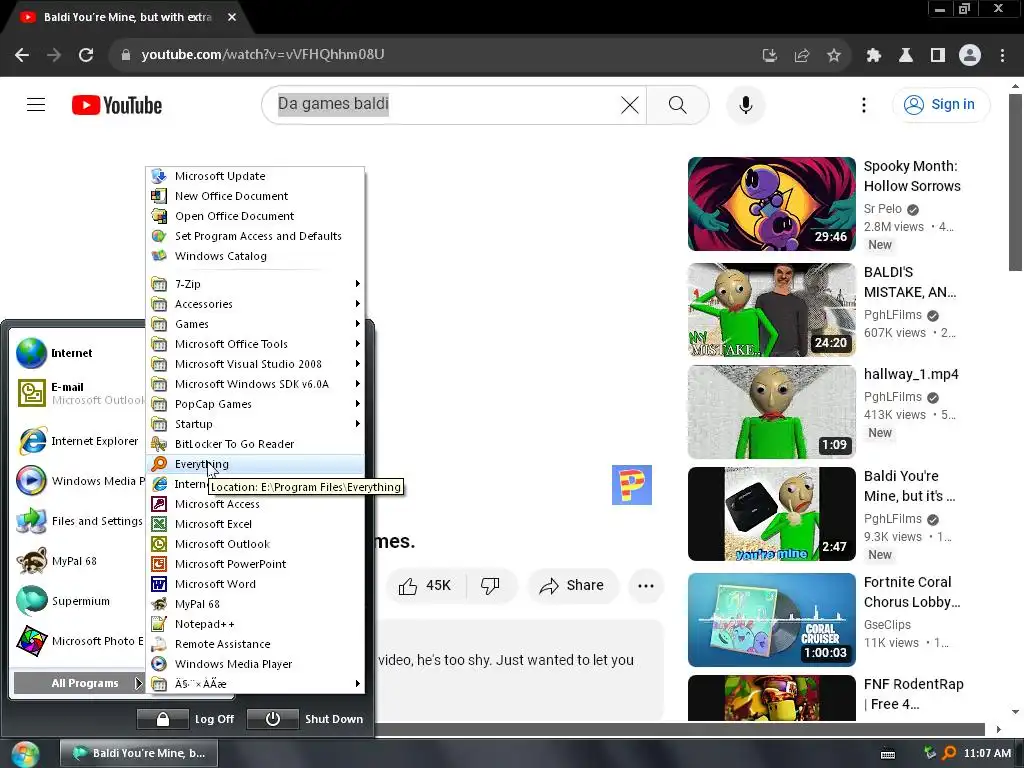Viewport: 1024px width, 768px height.
Task: Launch Microsoft Excel
Action: (255, 524)
